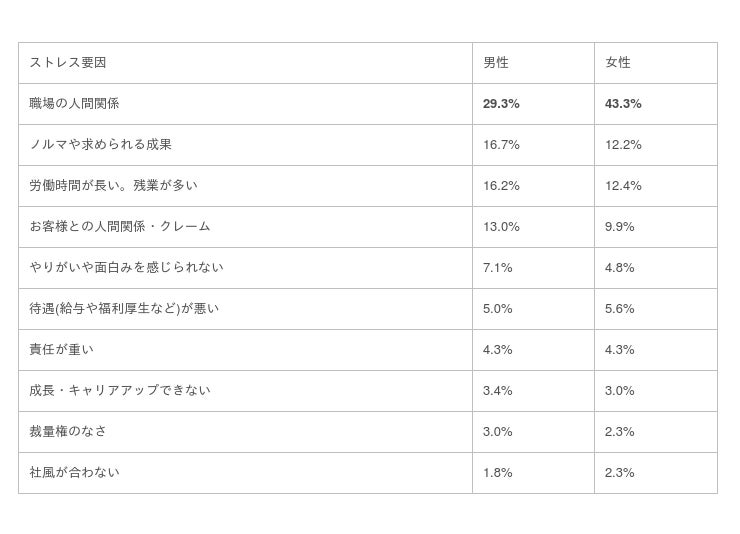Click the 16.7% male value
This screenshot has height=534, width=740.
501,145
